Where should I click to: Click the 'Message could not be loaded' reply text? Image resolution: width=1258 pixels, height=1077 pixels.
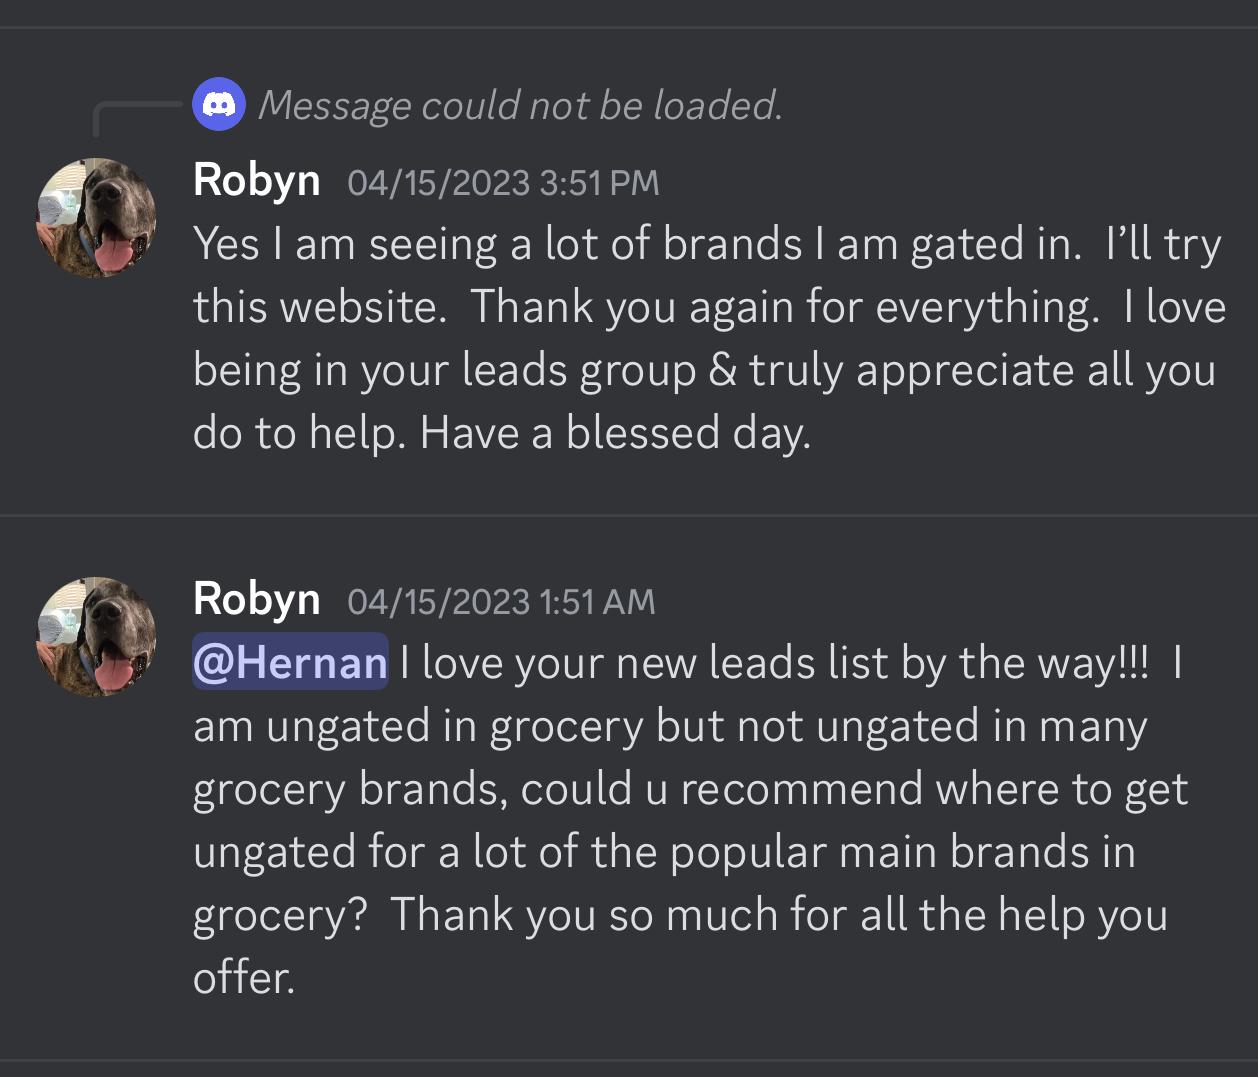pos(524,104)
